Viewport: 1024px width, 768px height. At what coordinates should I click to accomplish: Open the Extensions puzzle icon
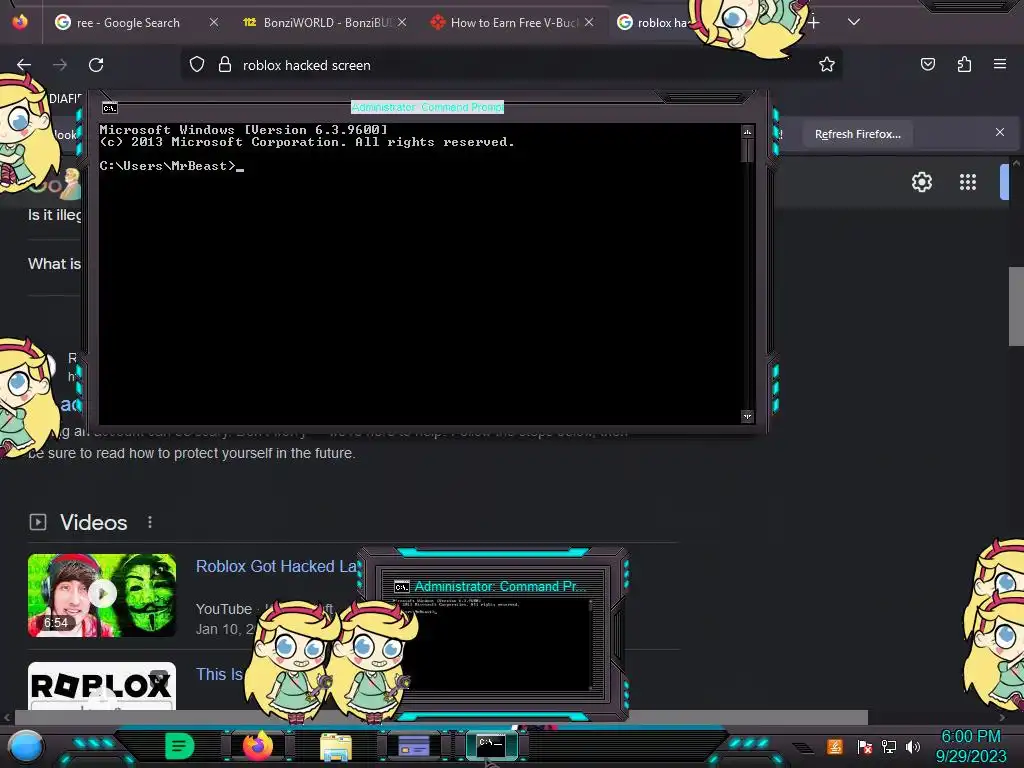tap(964, 64)
